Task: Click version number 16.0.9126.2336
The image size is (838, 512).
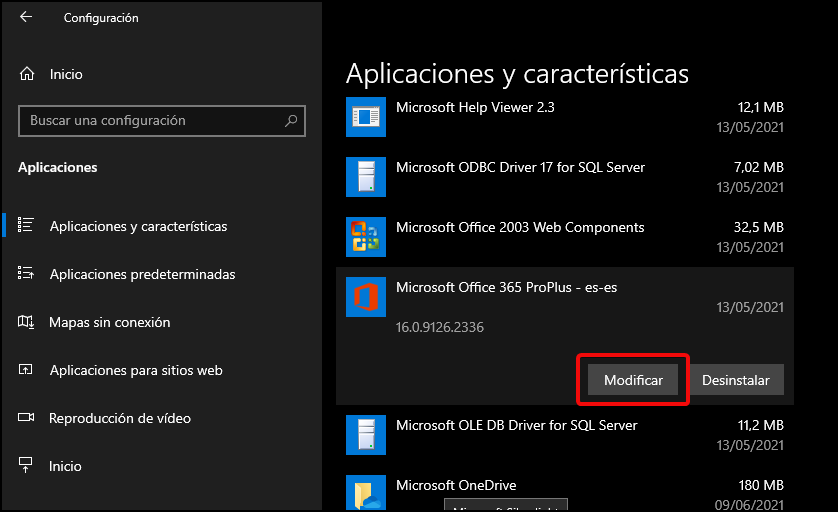Action: [440, 327]
